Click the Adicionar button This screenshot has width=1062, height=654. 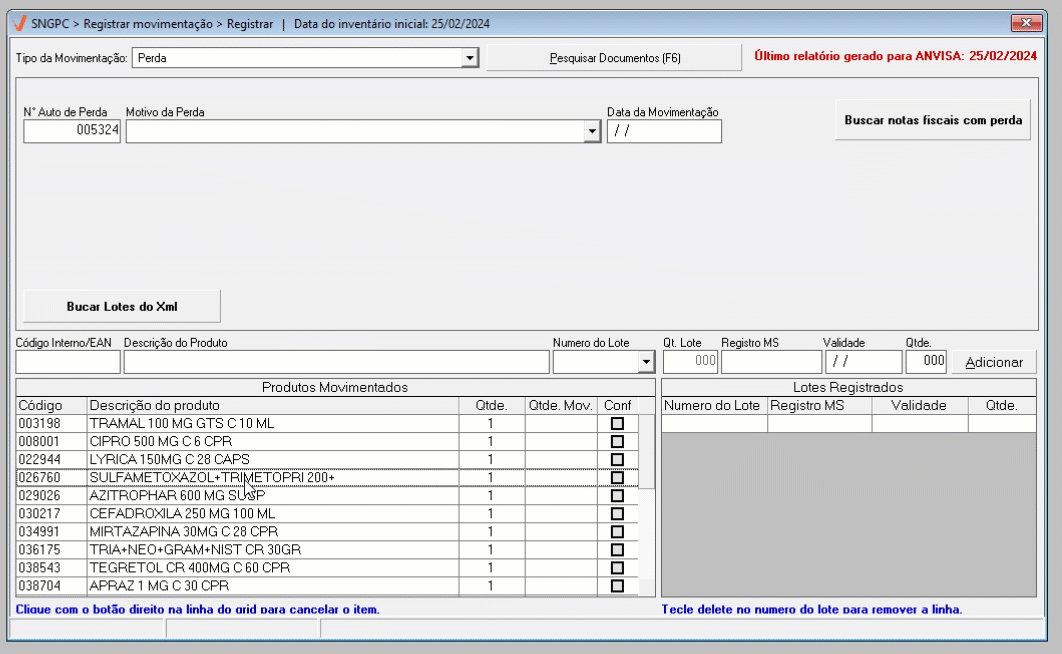993,362
